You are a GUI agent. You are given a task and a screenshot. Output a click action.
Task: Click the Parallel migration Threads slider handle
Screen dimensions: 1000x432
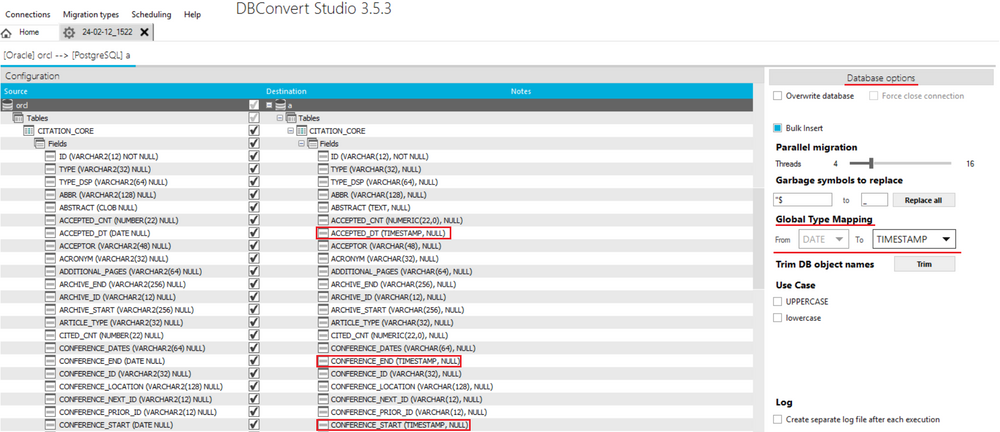tap(871, 163)
